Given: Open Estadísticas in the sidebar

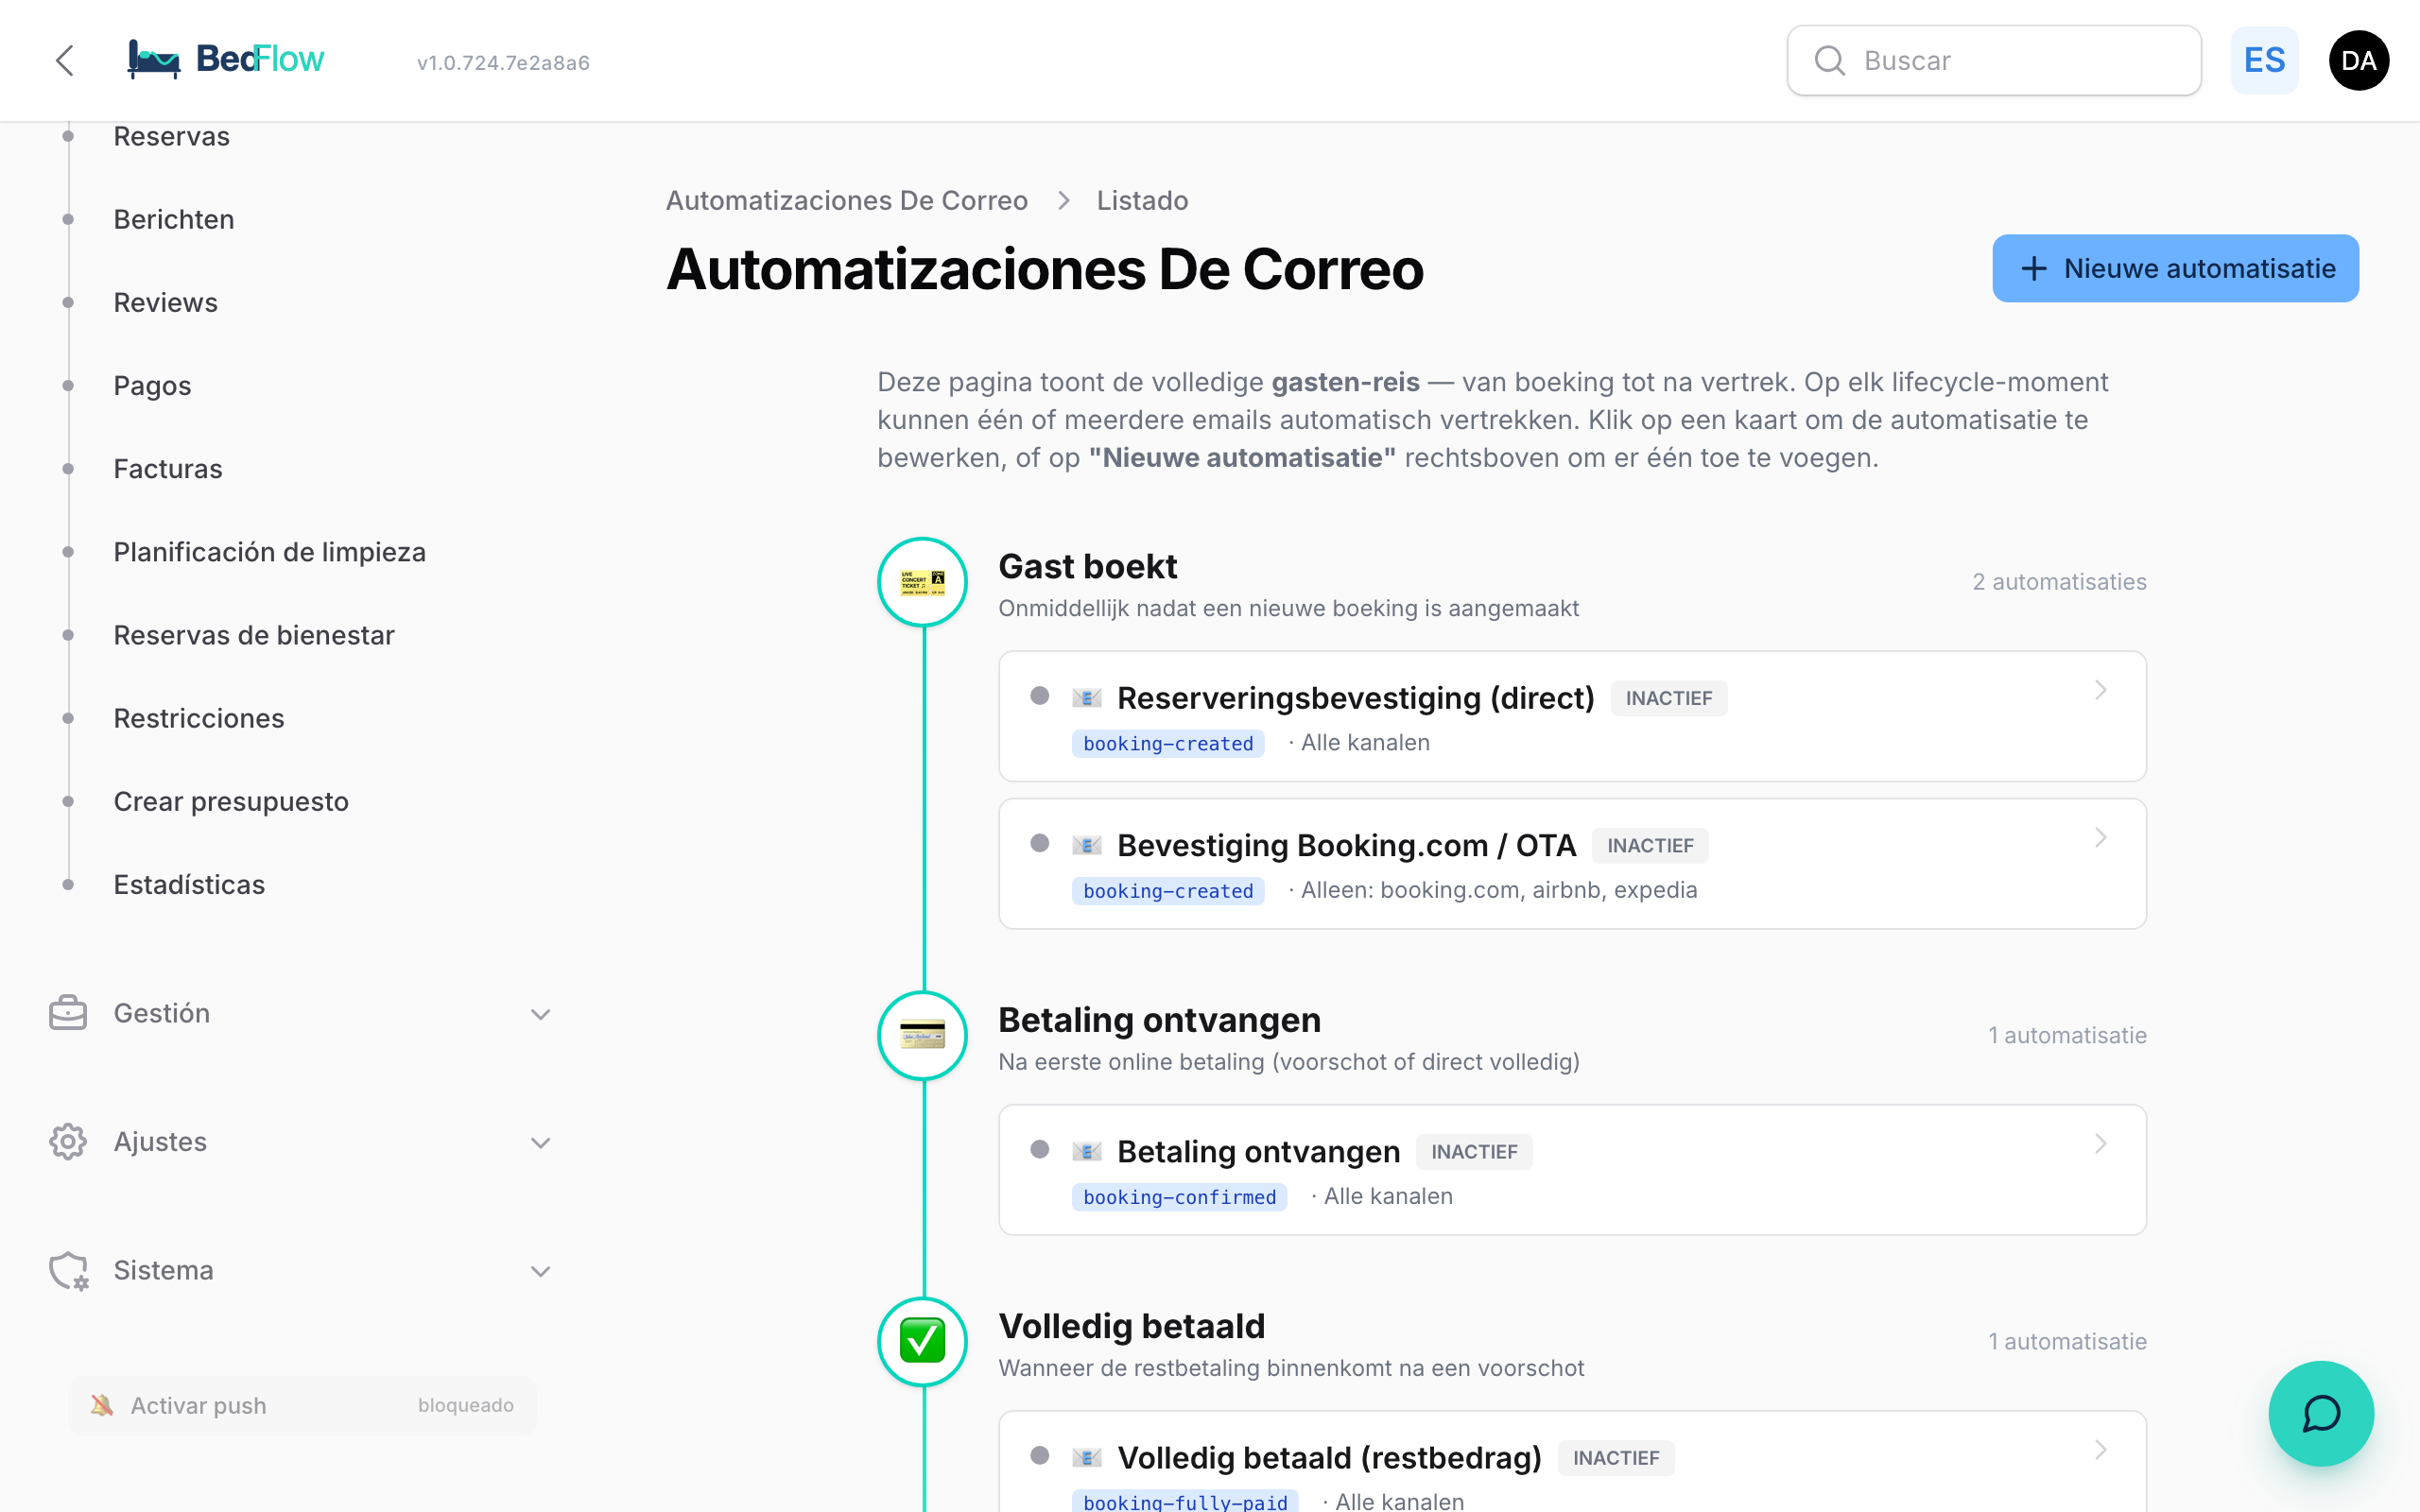Looking at the screenshot, I should [x=189, y=884].
